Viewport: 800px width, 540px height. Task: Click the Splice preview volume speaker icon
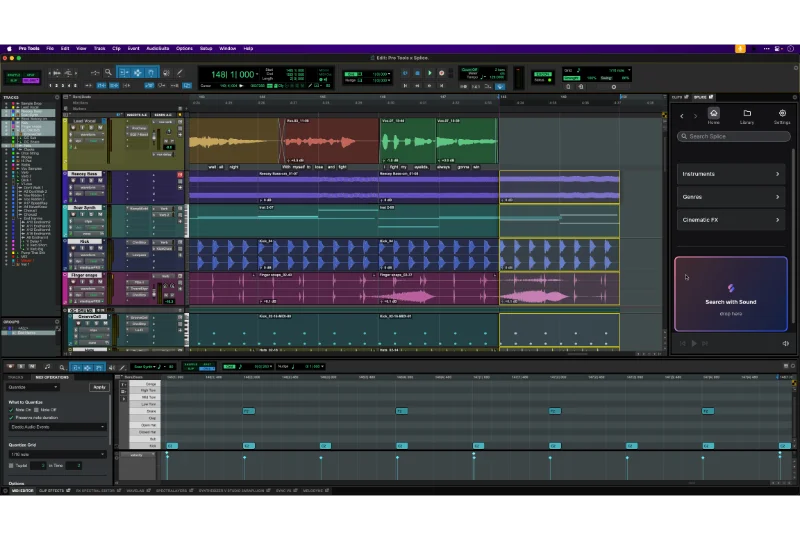click(786, 343)
